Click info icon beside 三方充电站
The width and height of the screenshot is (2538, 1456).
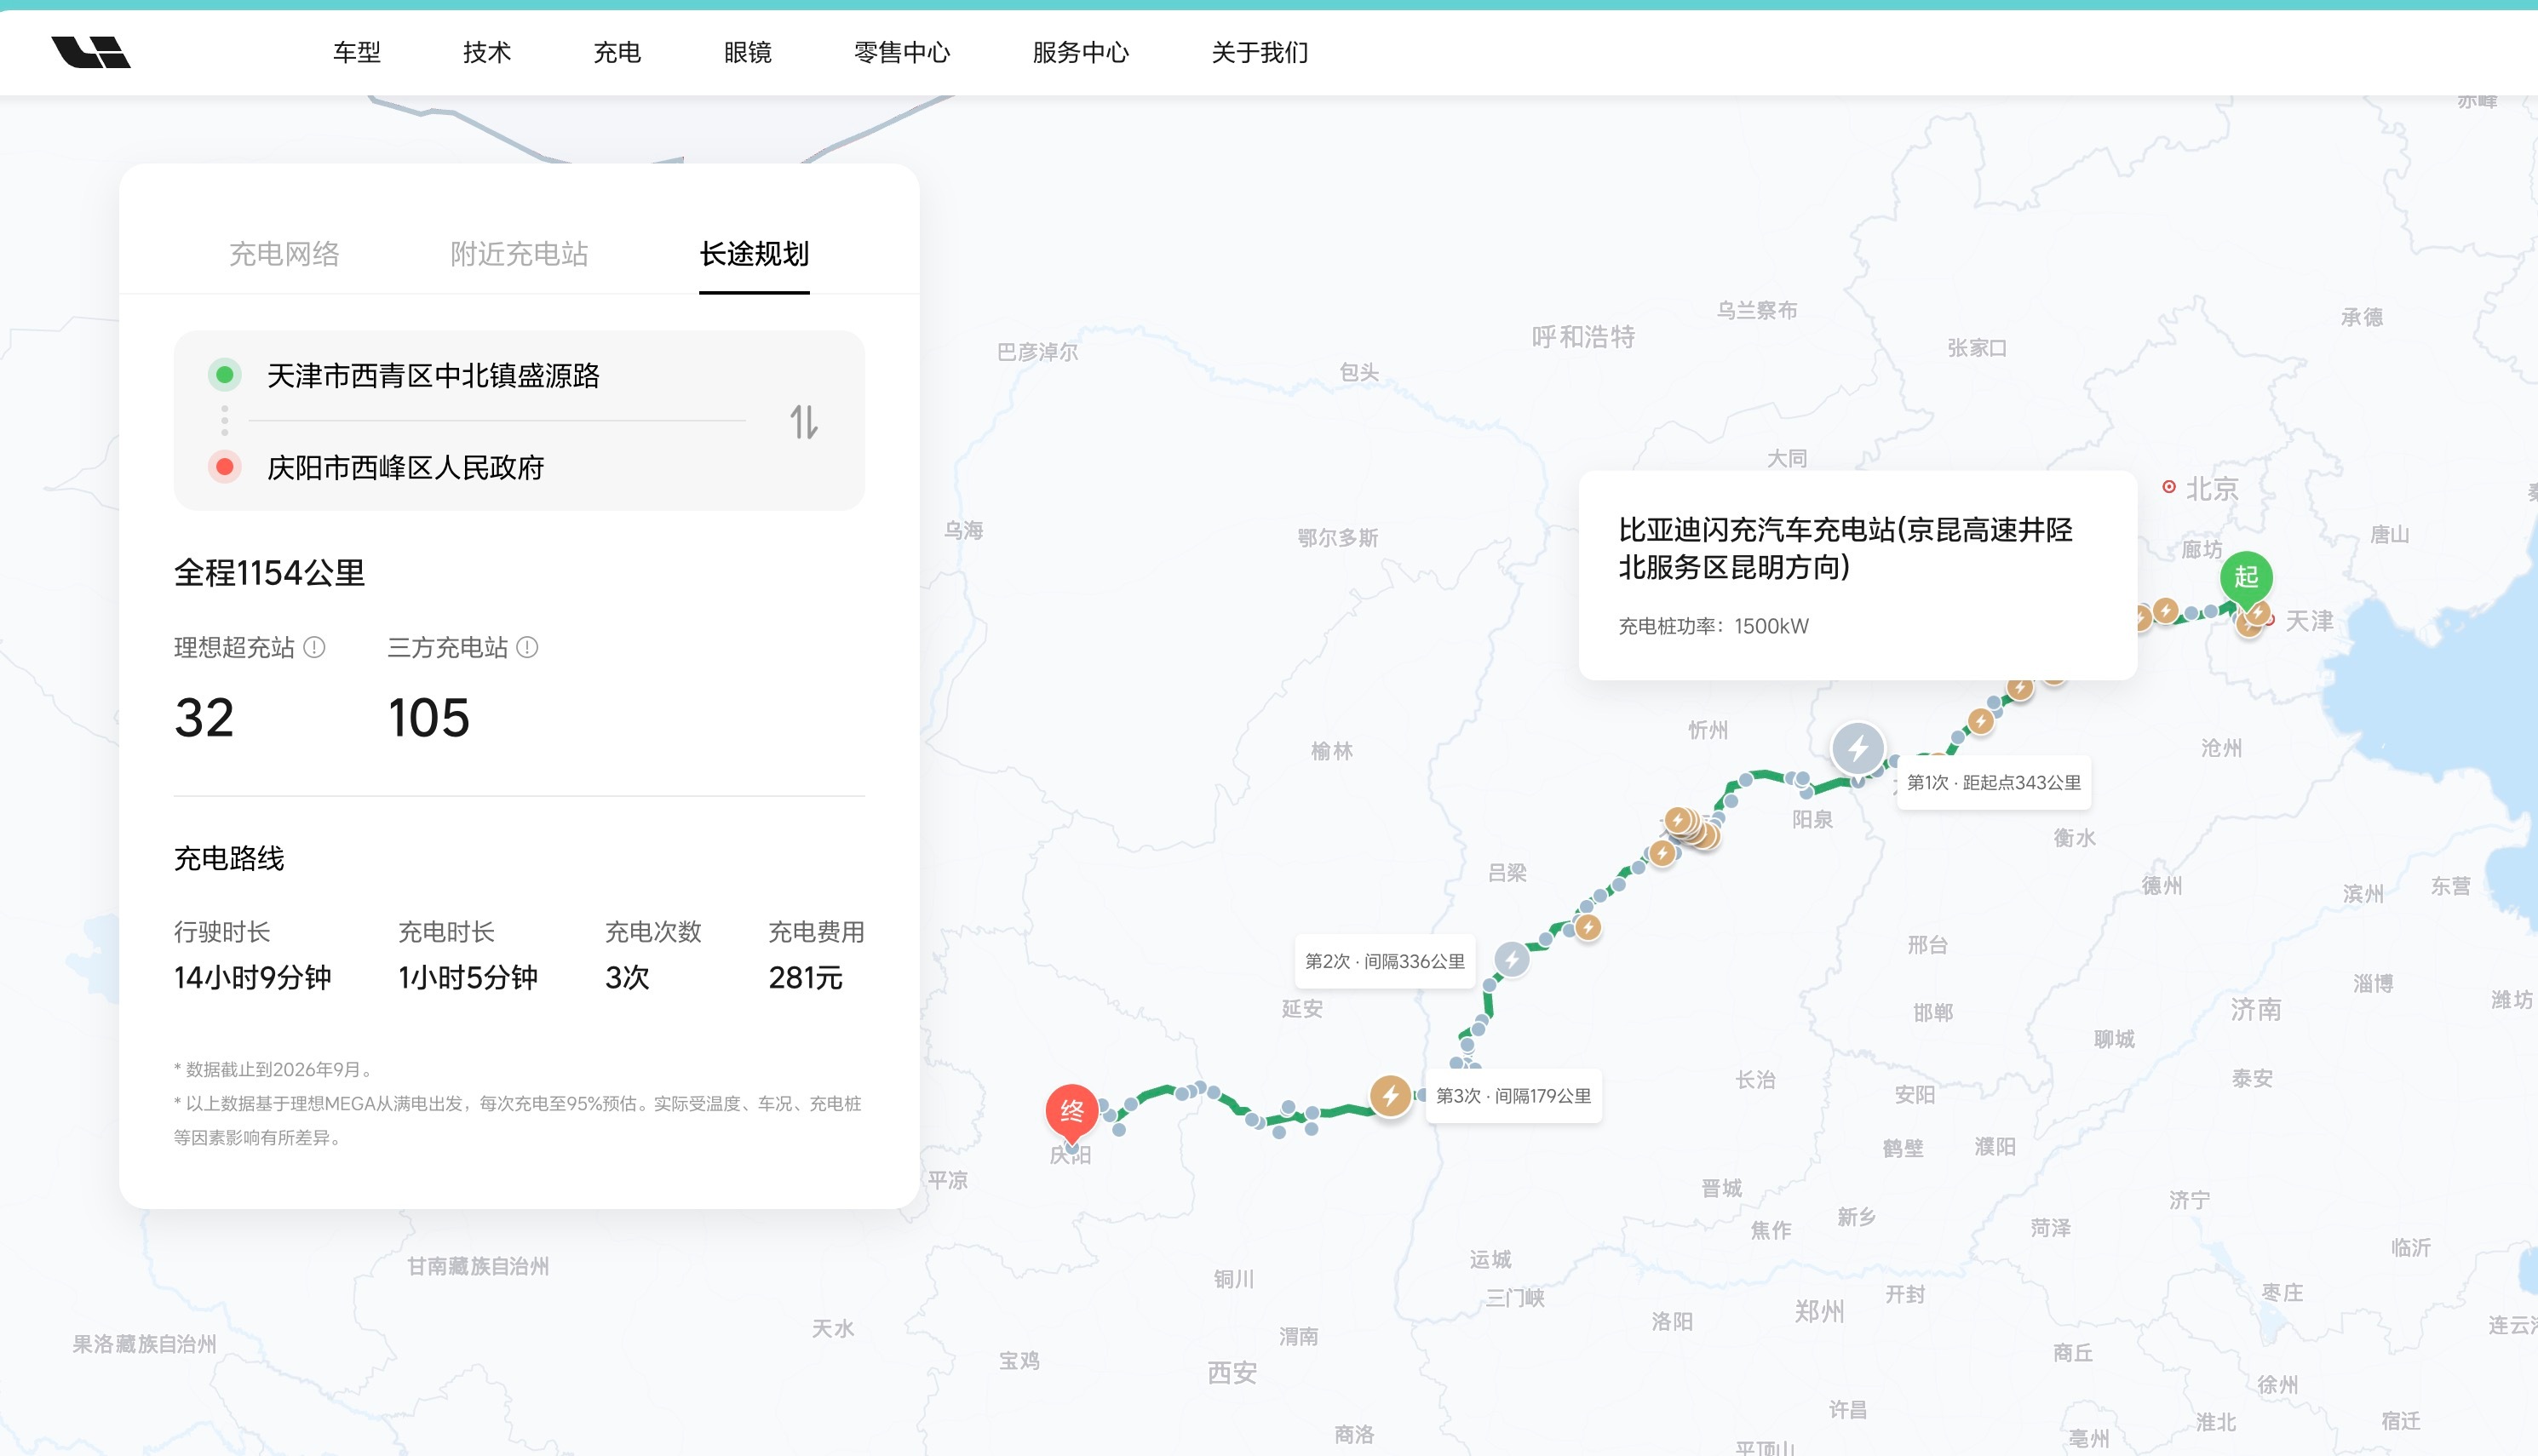tap(527, 648)
